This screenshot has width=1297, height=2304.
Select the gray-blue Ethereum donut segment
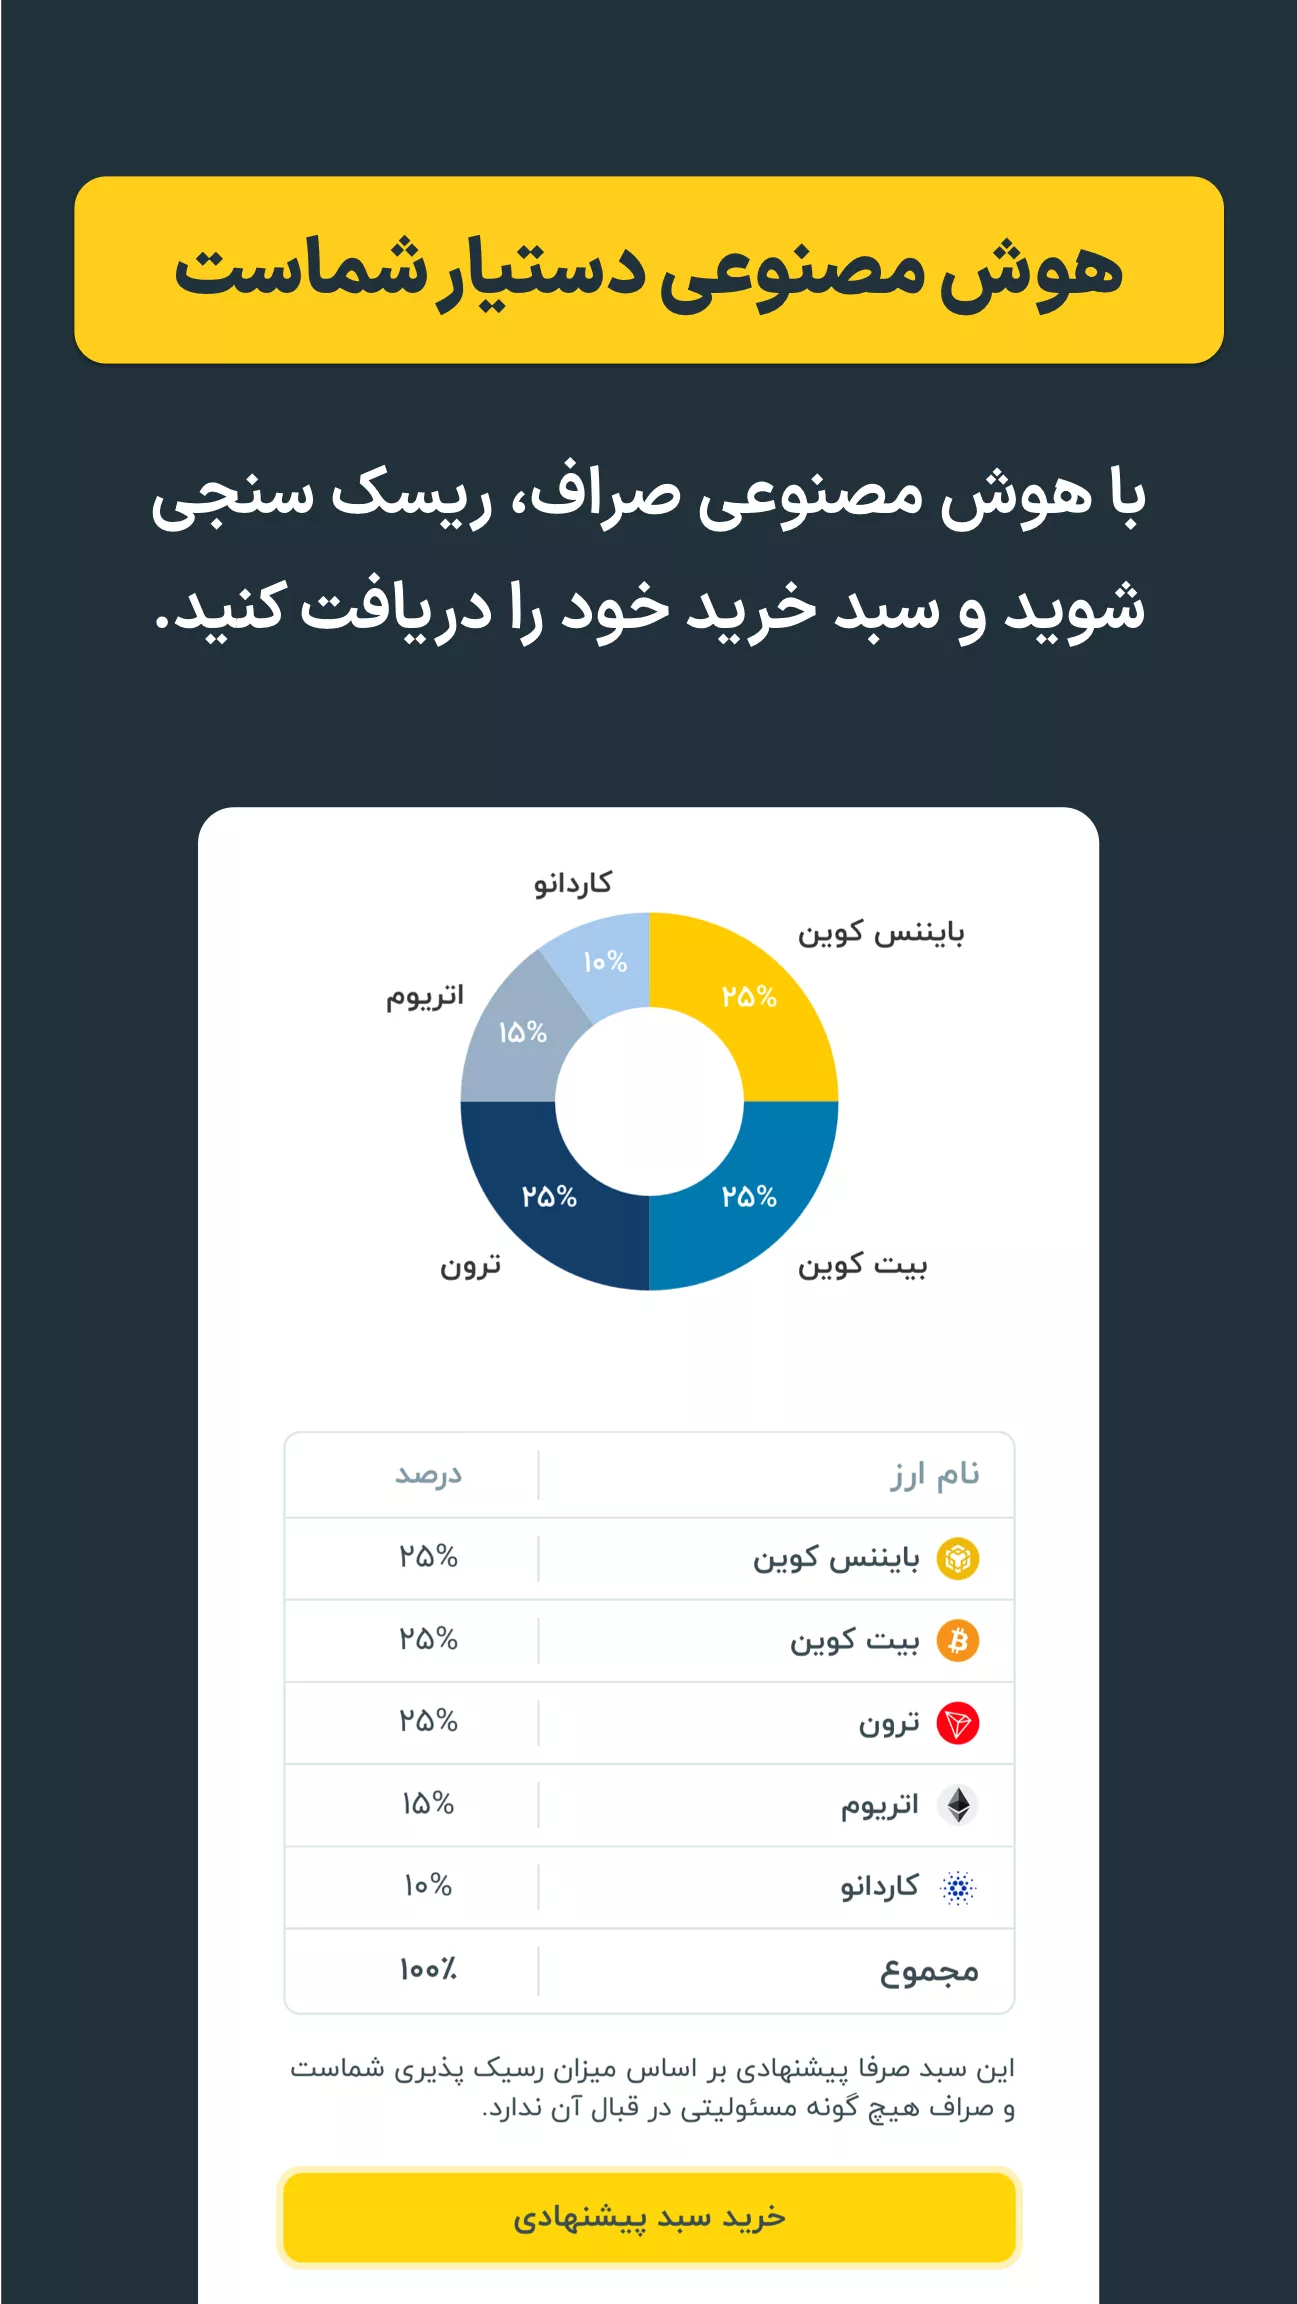(520, 1040)
